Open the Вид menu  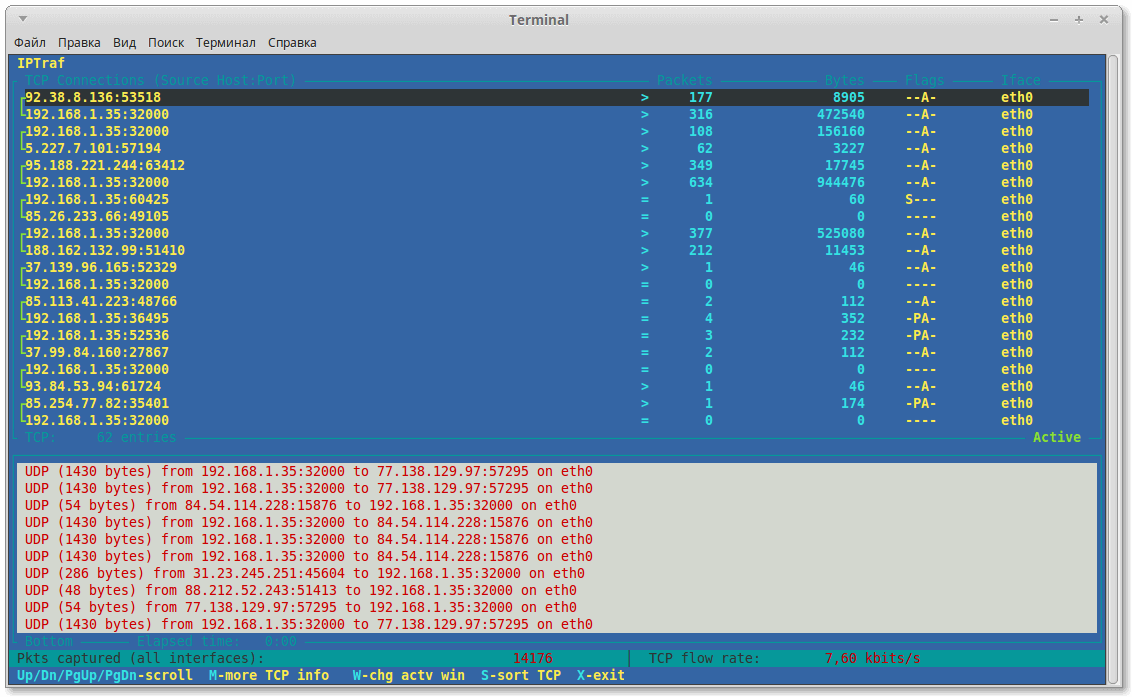(124, 43)
